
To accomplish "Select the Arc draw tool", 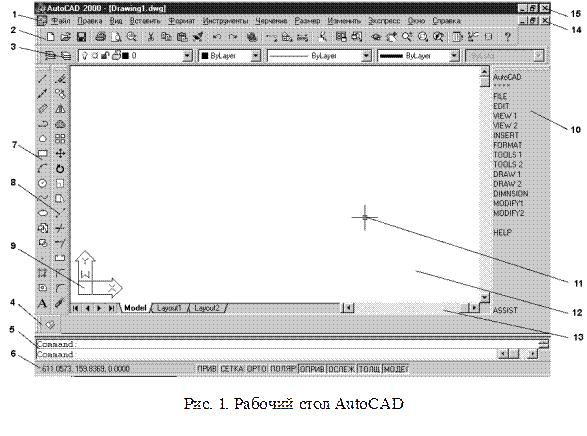I will pos(42,168).
